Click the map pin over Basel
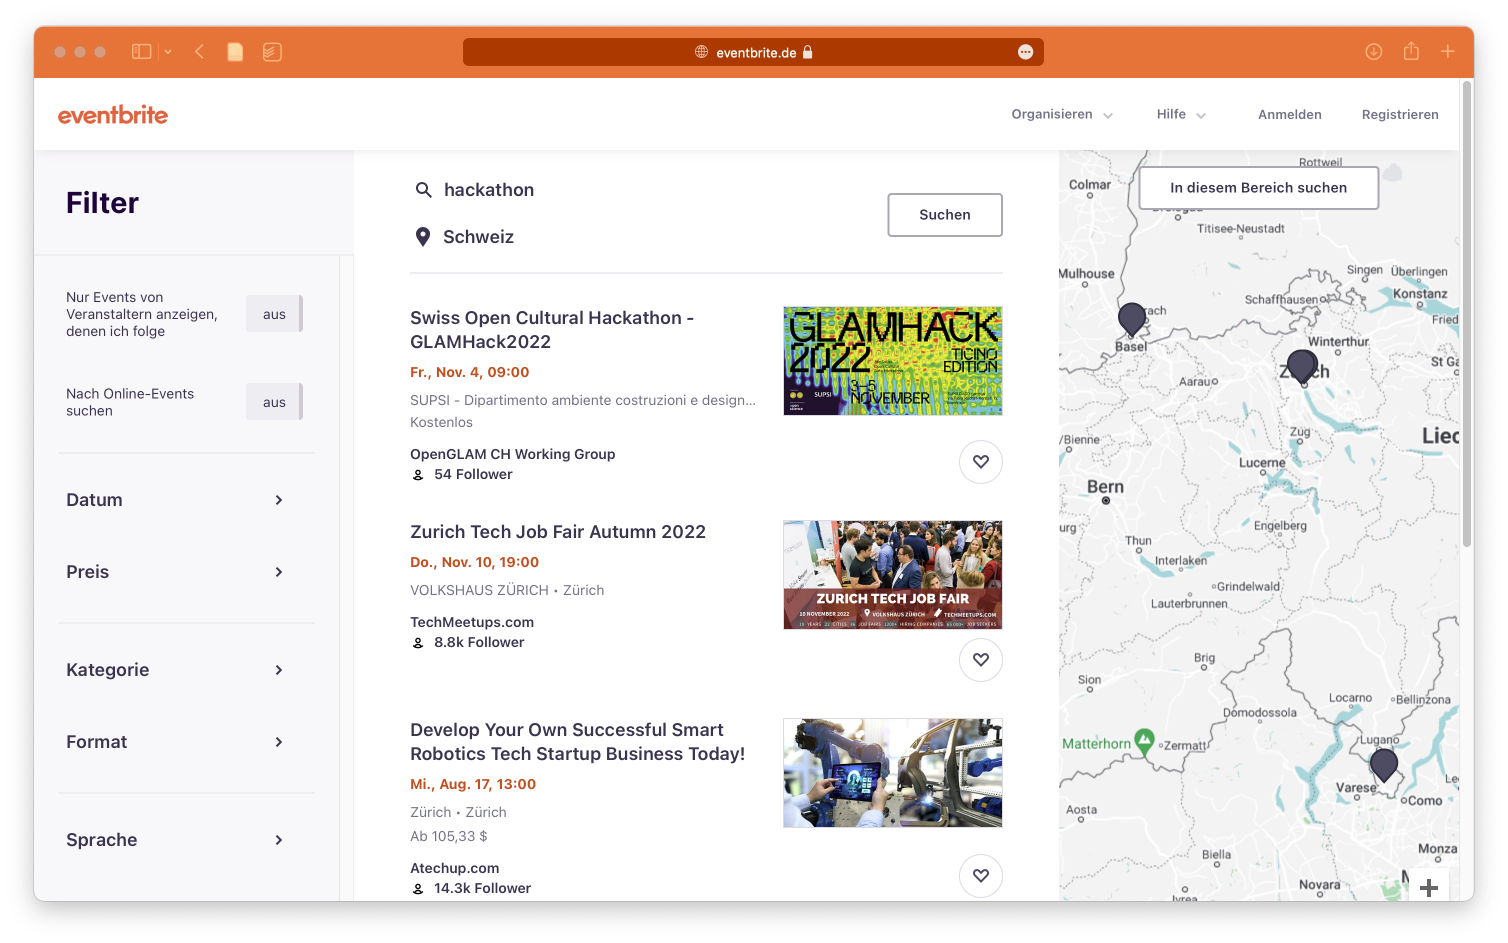Screen dimensions: 1508x943 click(1131, 319)
